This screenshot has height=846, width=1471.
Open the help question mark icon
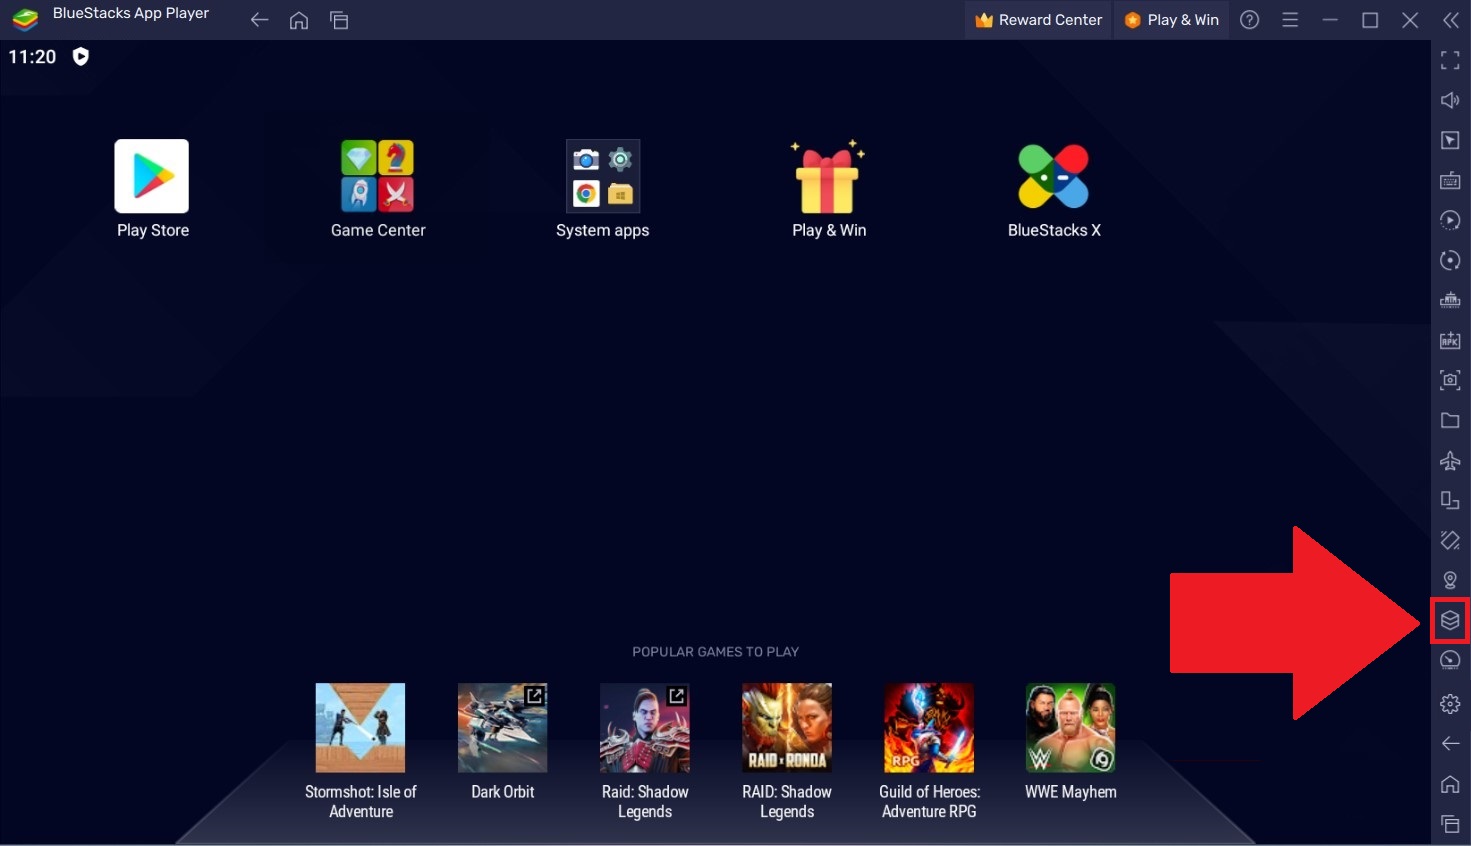pyautogui.click(x=1250, y=20)
